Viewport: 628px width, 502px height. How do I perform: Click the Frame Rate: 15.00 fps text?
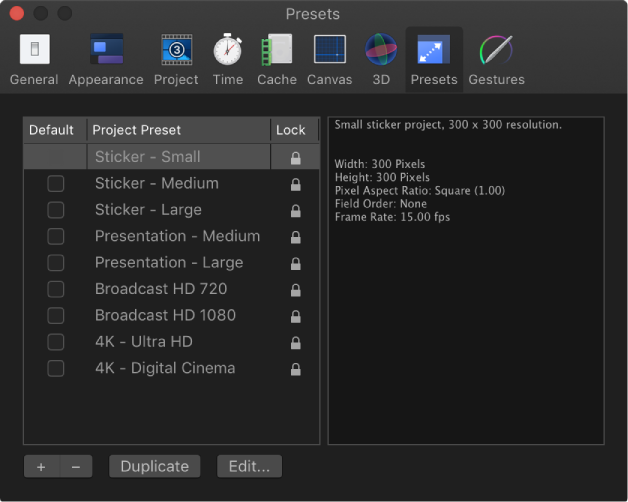point(392,217)
